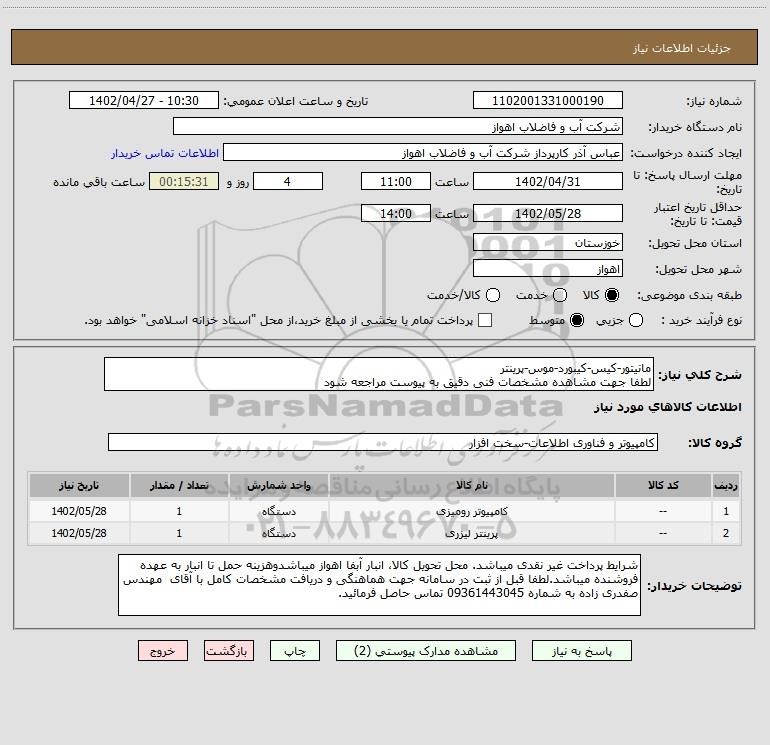Viewport: 770px width, 745px height.
Task: Click the remaining time counter 00:15:31
Action: (184, 181)
